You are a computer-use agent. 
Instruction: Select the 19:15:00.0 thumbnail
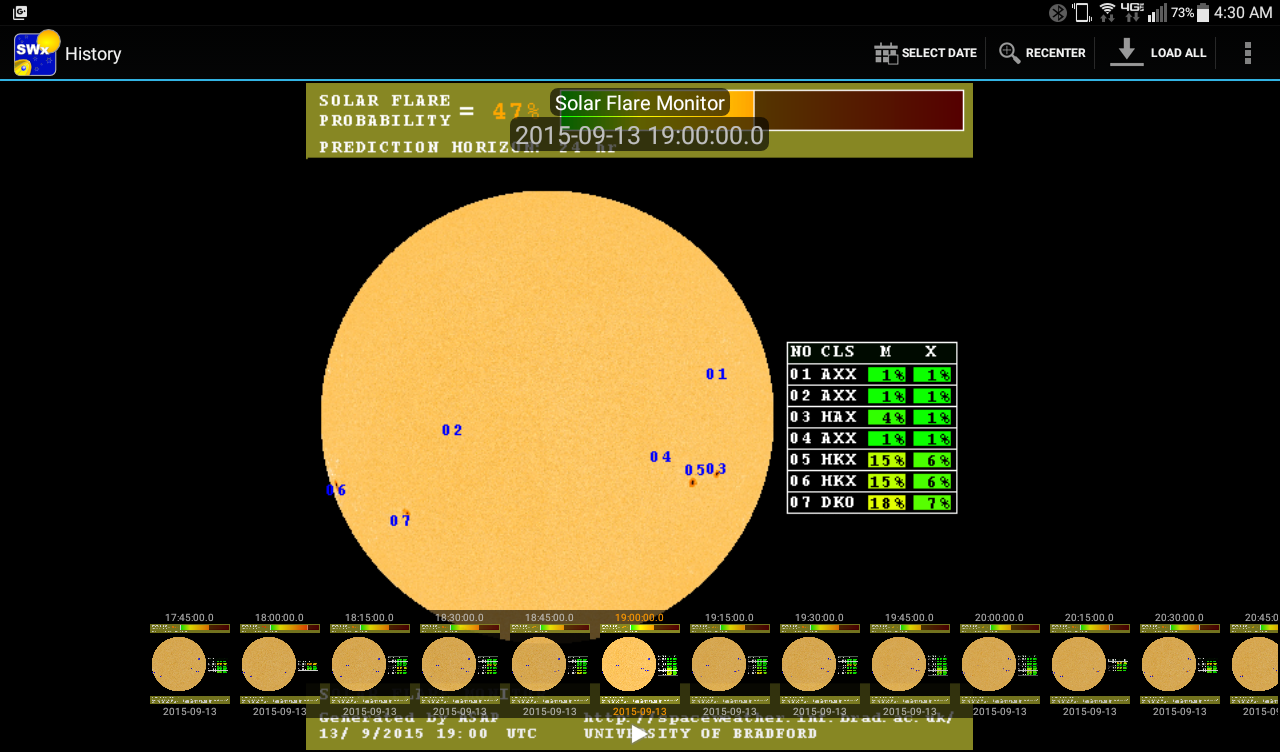(729, 663)
